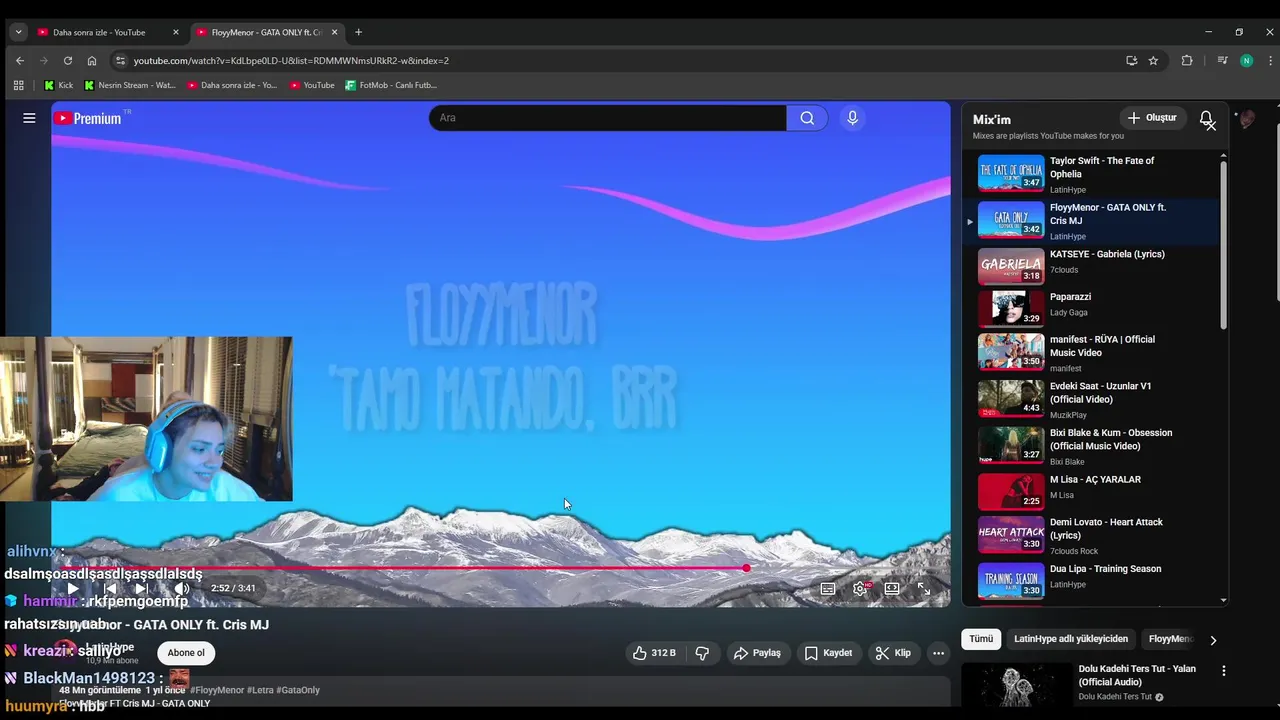Click the red progress scrubber handle
The image size is (1280, 720).
coord(746,568)
